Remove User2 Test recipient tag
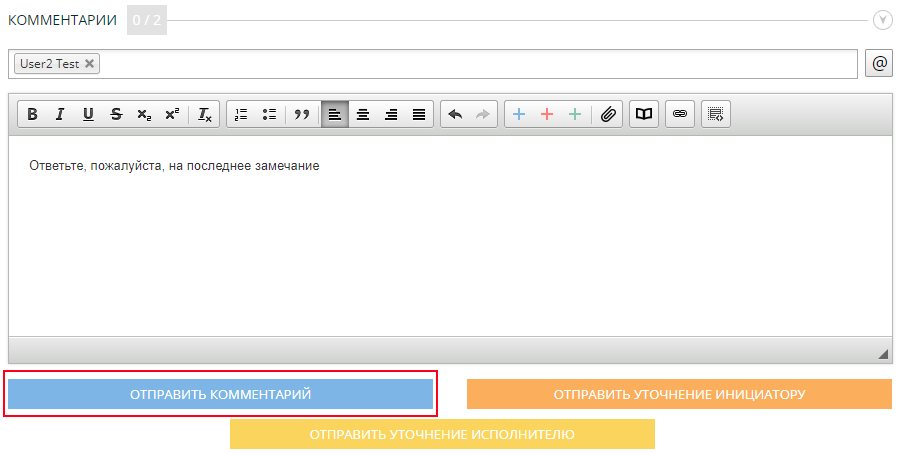This screenshot has height=453, width=901. click(90, 64)
